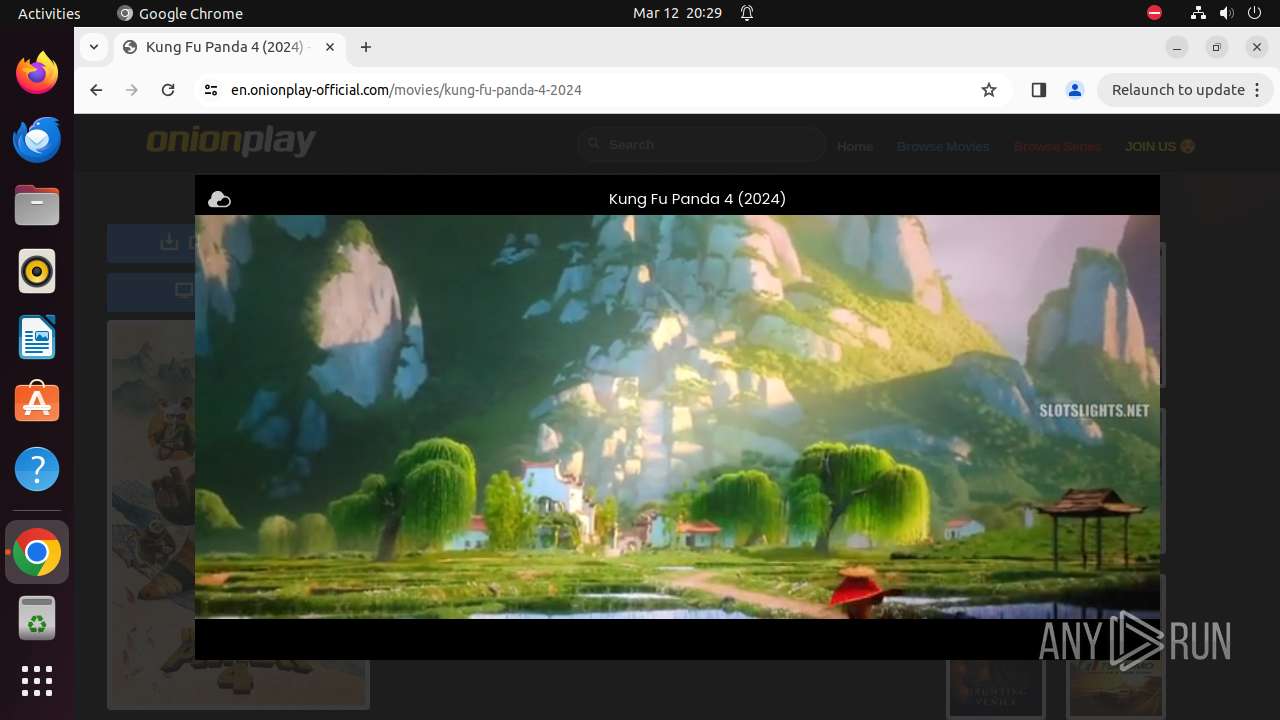
Task: Switch to Google Chrome in the dock
Action: [x=37, y=553]
